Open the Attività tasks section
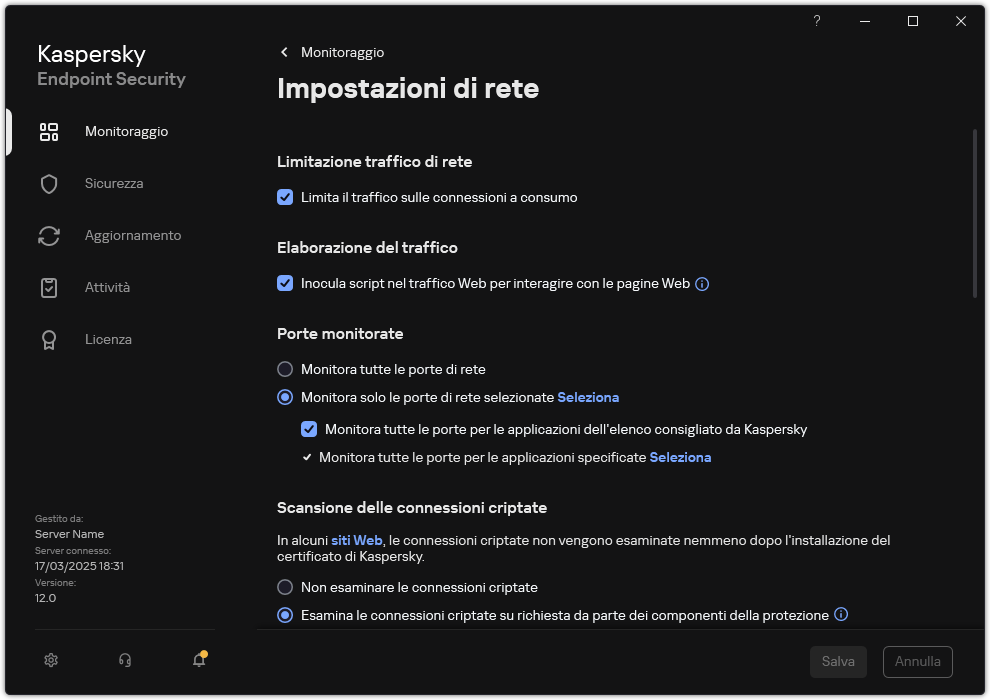 pos(48,287)
